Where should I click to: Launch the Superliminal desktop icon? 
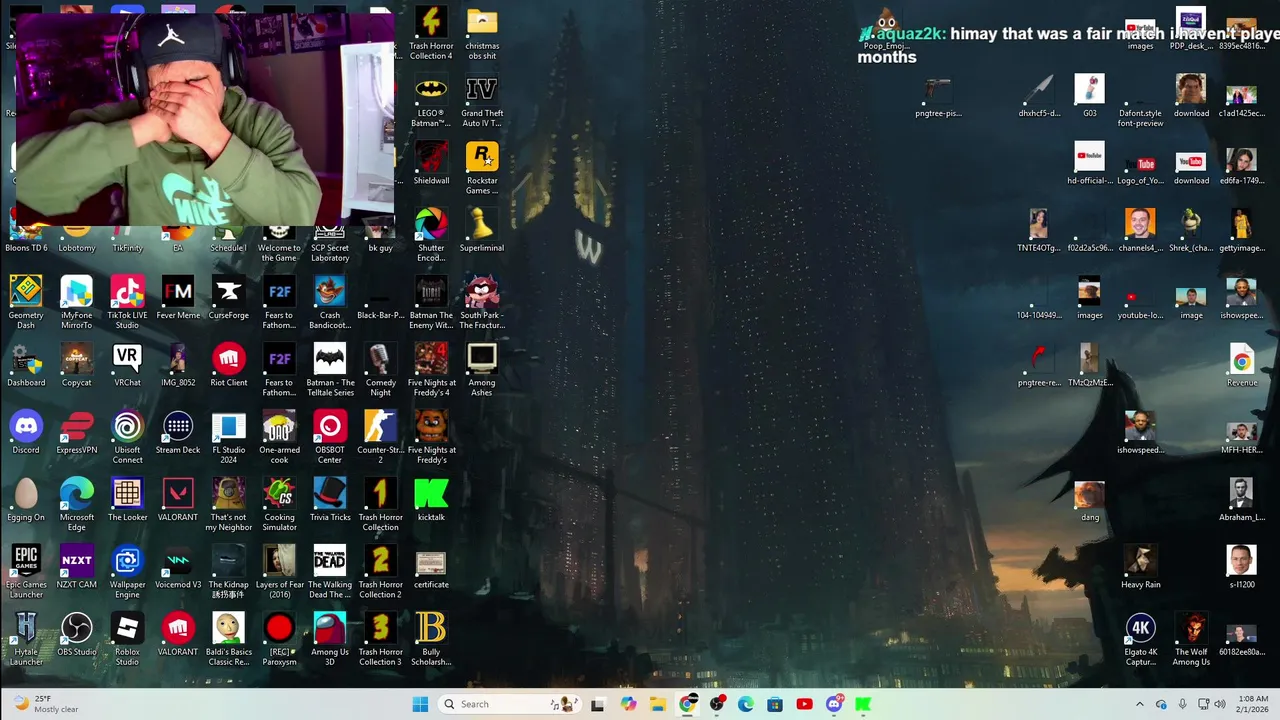482,230
